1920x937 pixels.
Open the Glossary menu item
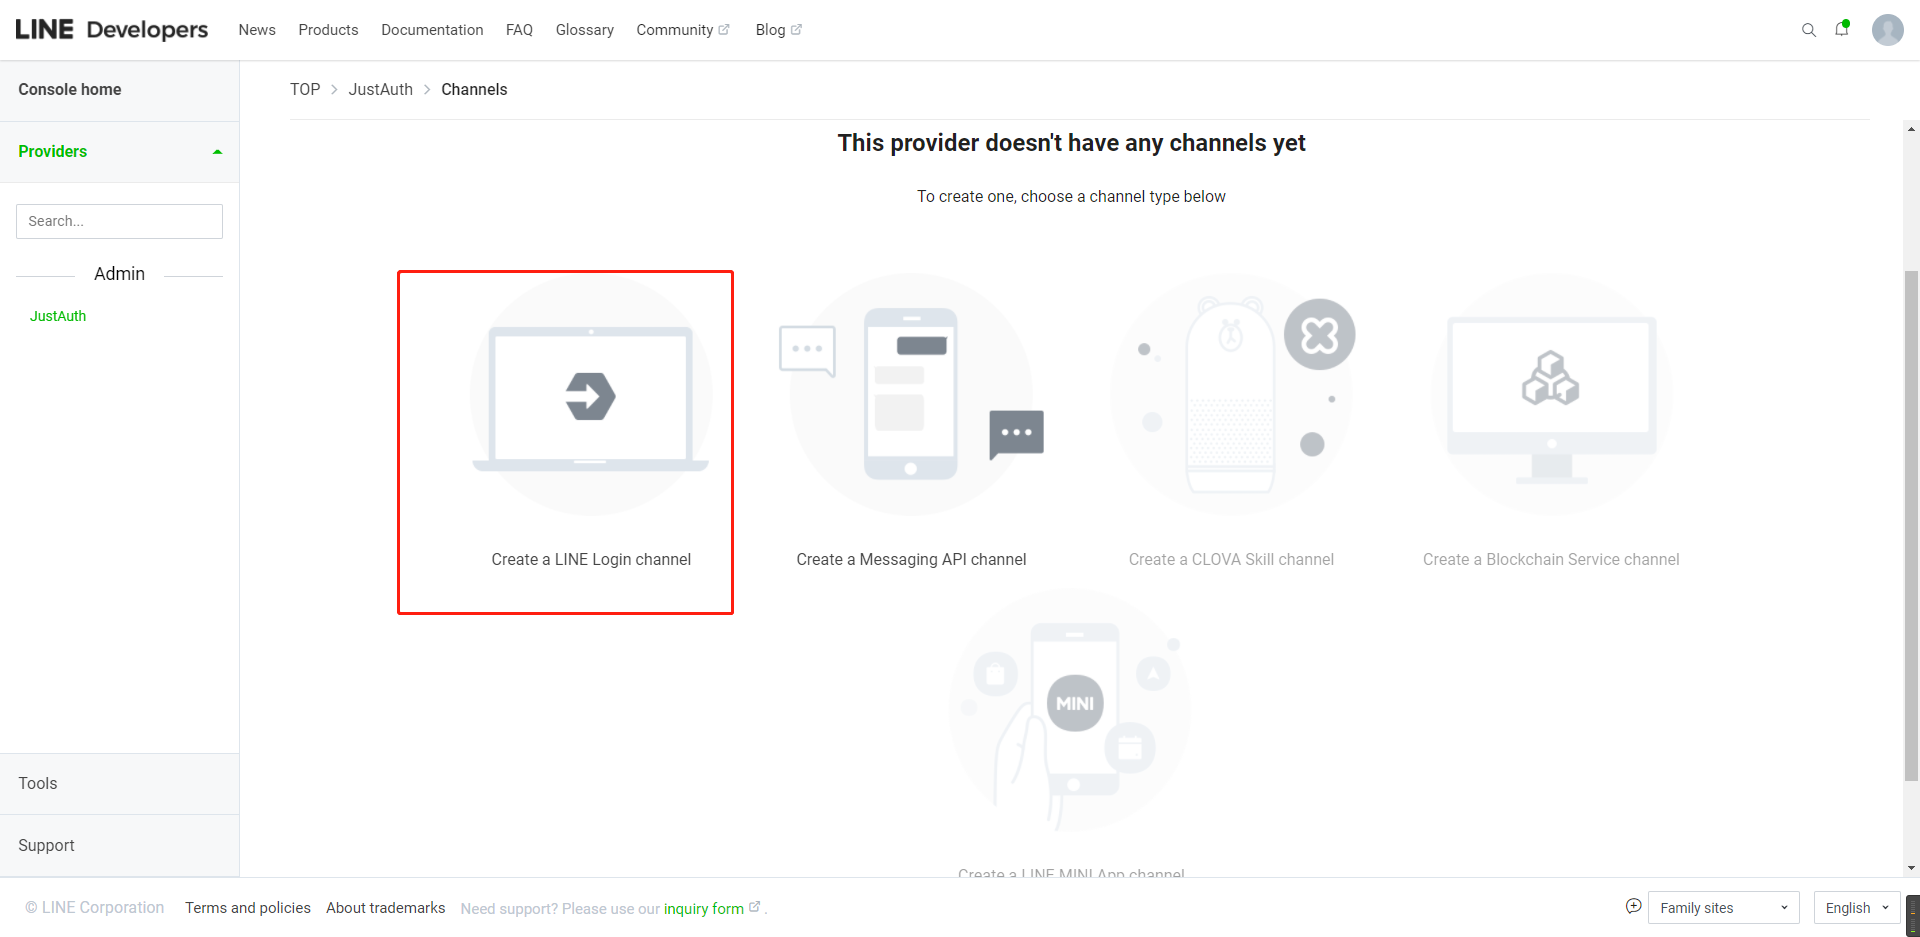pos(585,30)
